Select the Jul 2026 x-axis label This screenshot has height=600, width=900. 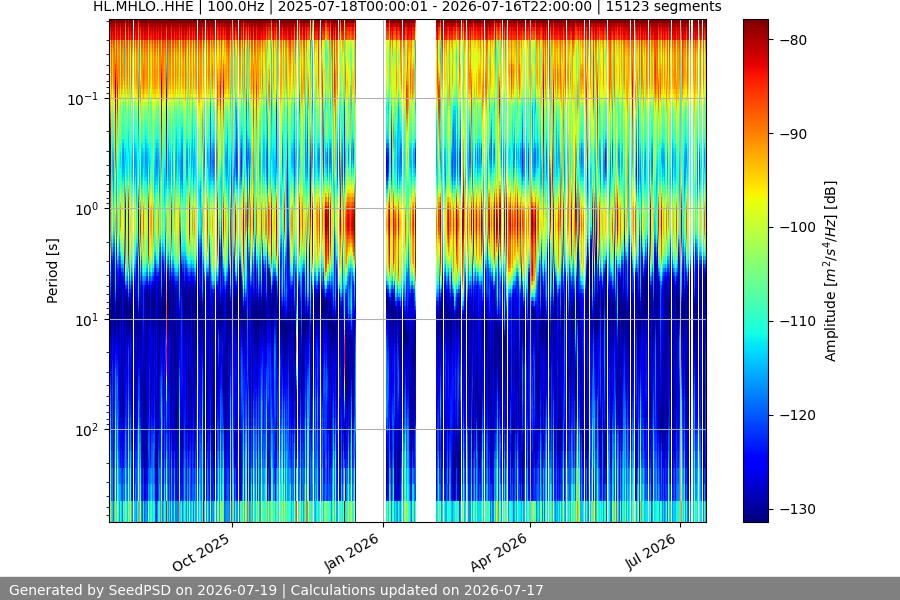click(x=650, y=552)
